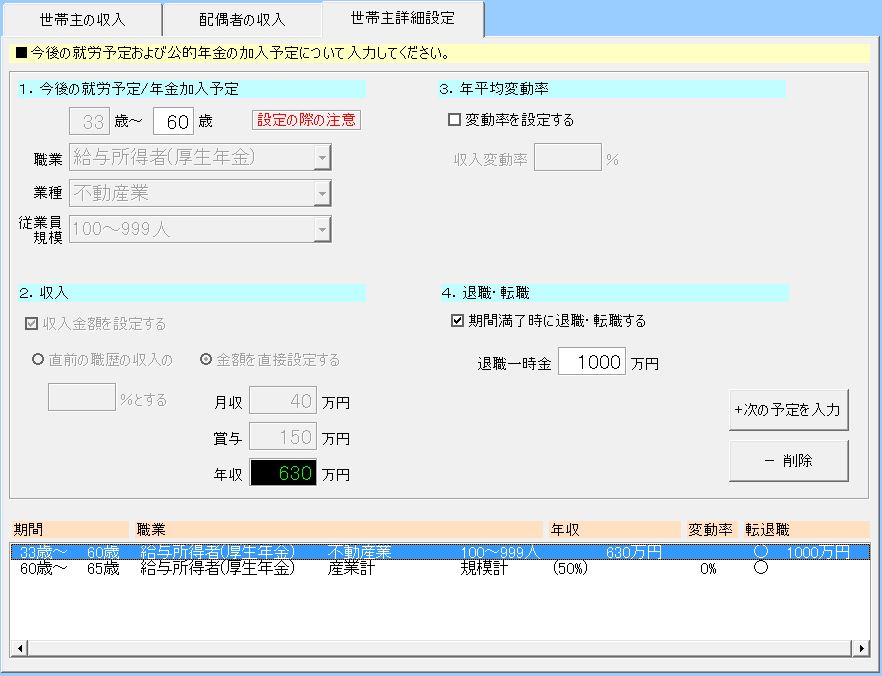Click the 設定の際の注意 button
Screen dimensions: 882x676
tap(306, 120)
